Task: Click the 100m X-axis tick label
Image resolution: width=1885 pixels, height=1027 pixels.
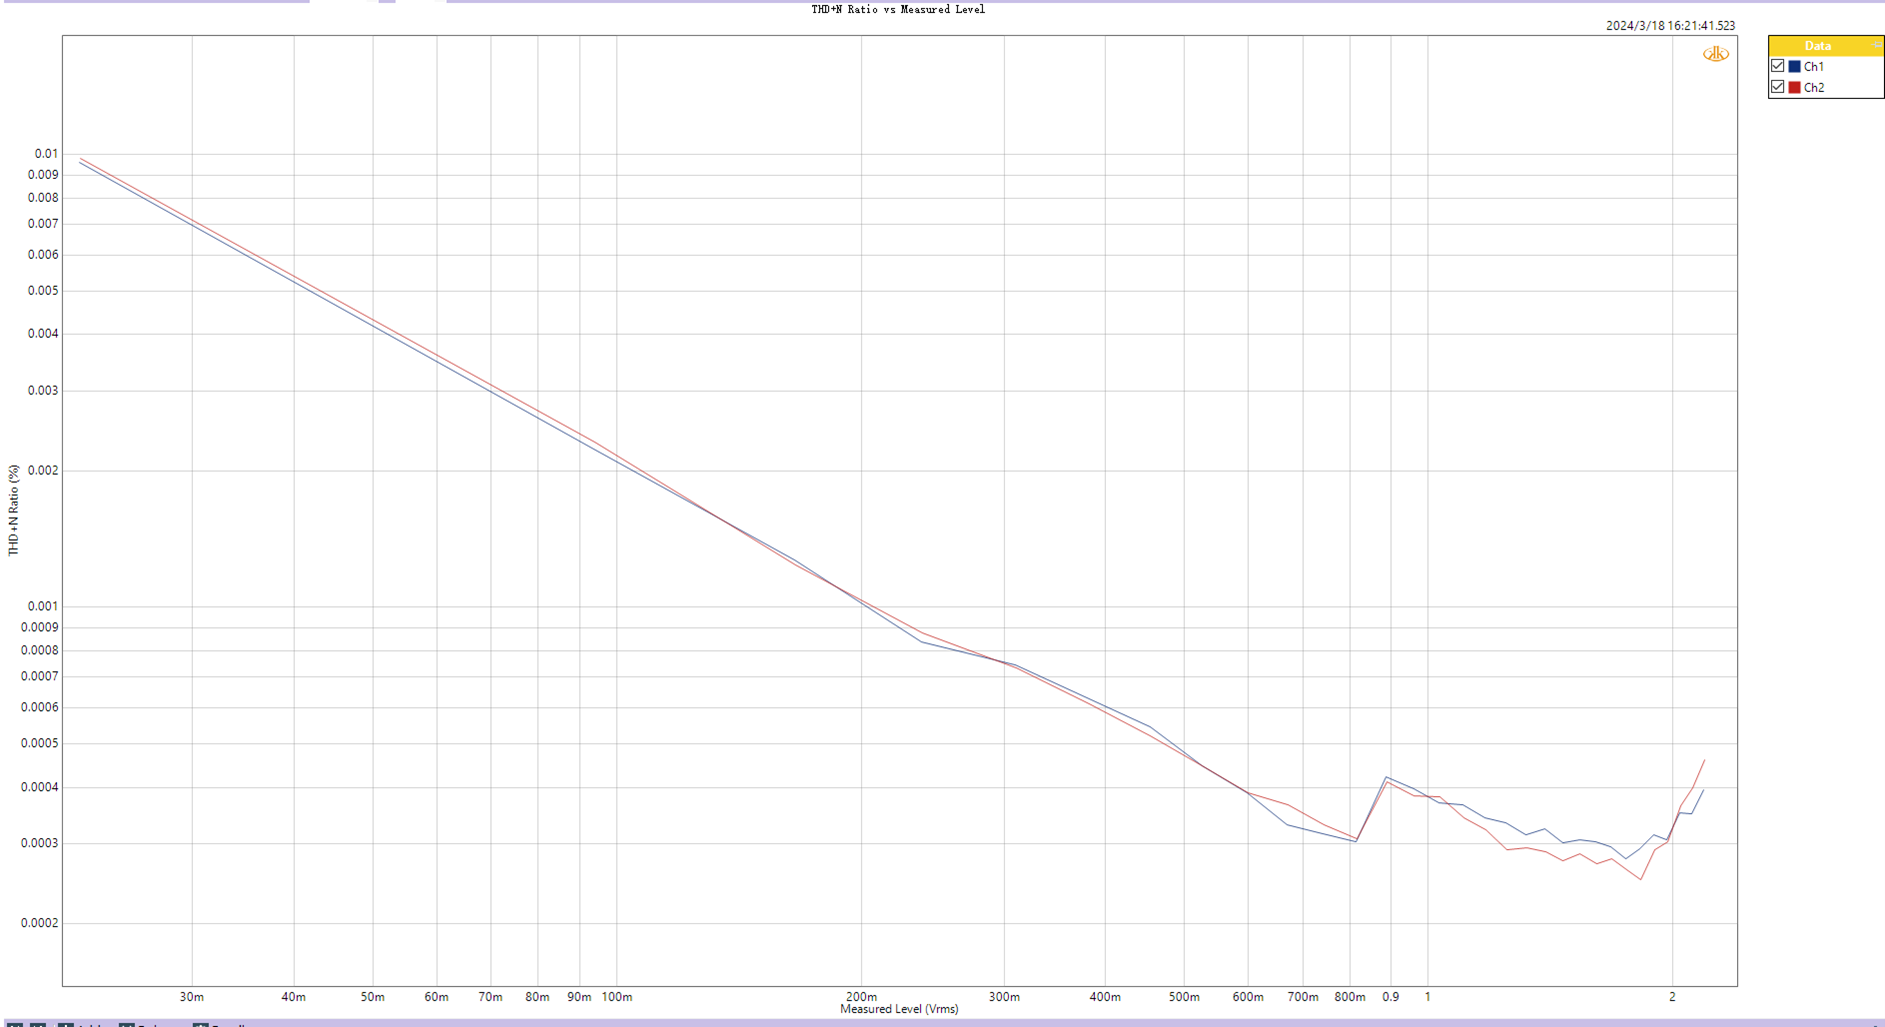Action: [x=617, y=997]
